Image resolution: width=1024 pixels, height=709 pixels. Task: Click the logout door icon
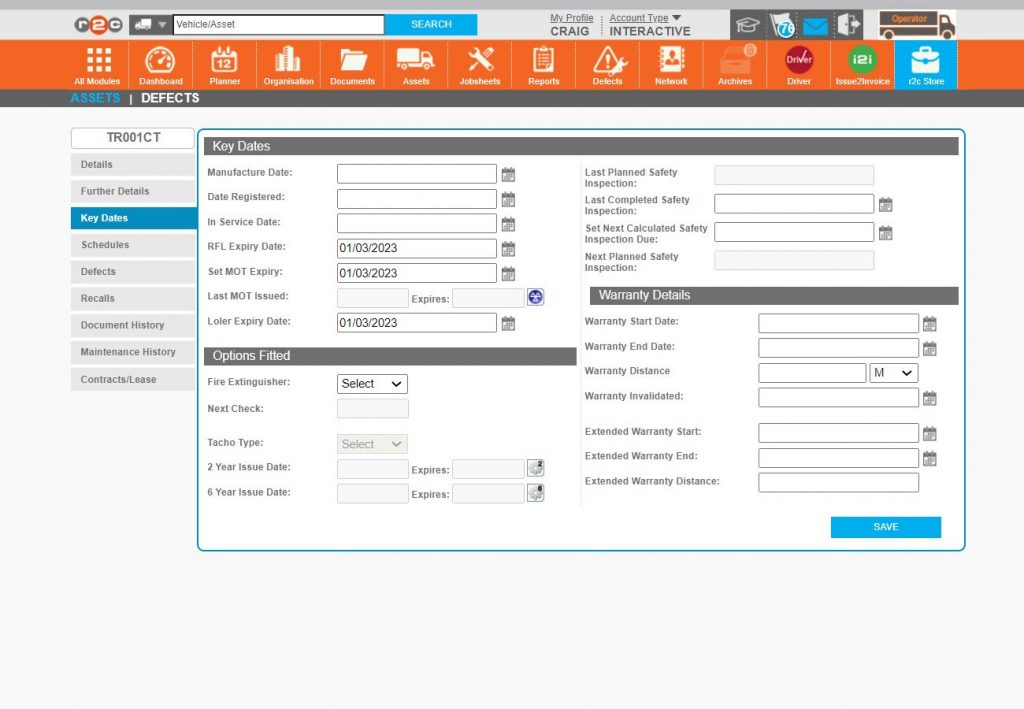tap(850, 25)
